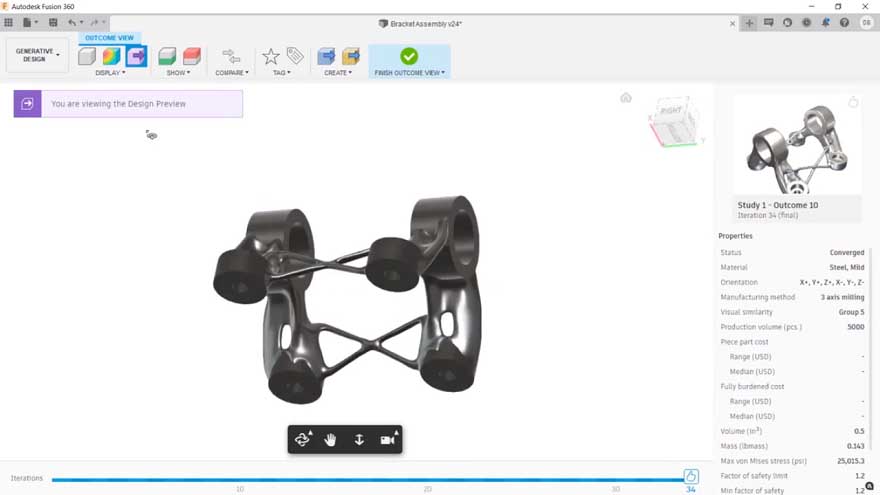Click the 'Piece part cost' label
This screenshot has height=495, width=880.
coord(744,342)
